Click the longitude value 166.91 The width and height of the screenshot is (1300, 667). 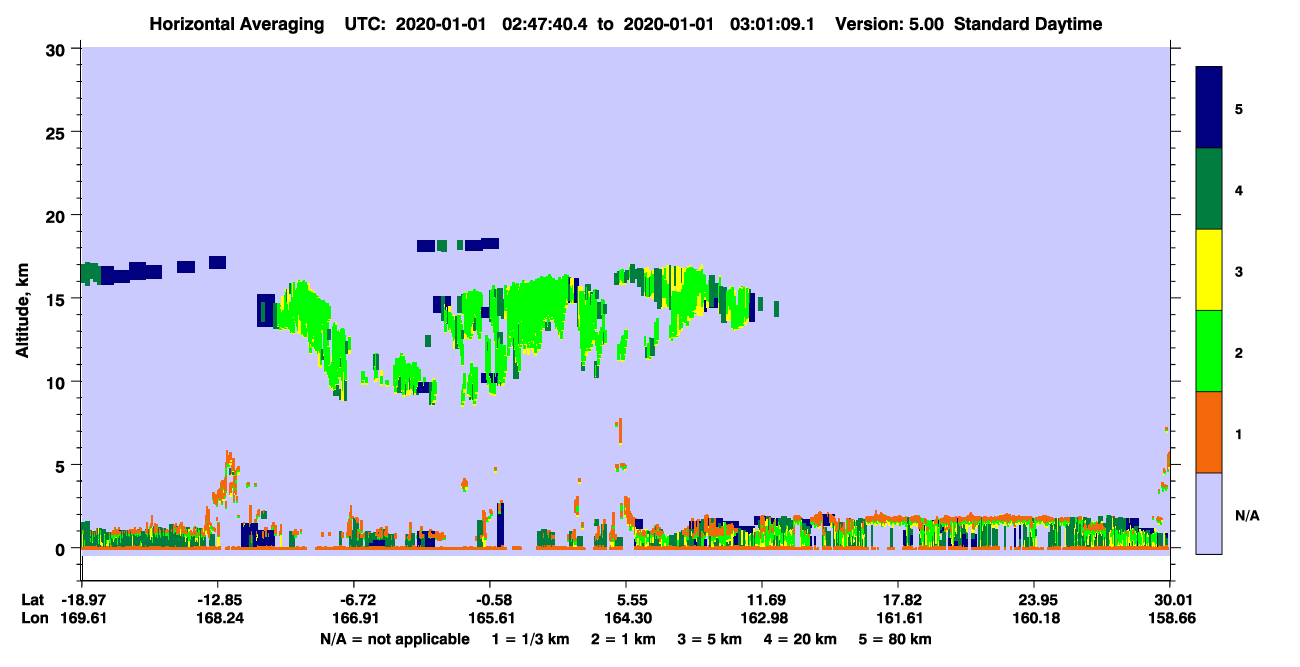click(x=354, y=619)
